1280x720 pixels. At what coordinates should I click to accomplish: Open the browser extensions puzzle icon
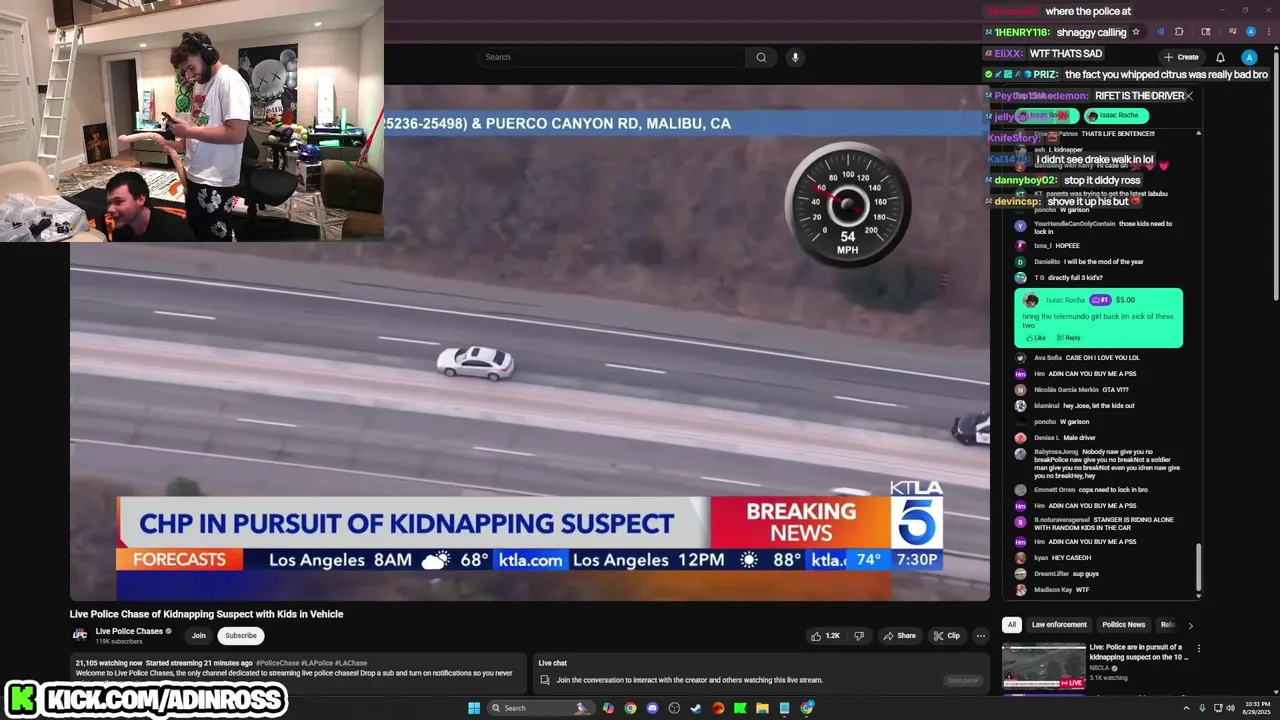click(1179, 32)
